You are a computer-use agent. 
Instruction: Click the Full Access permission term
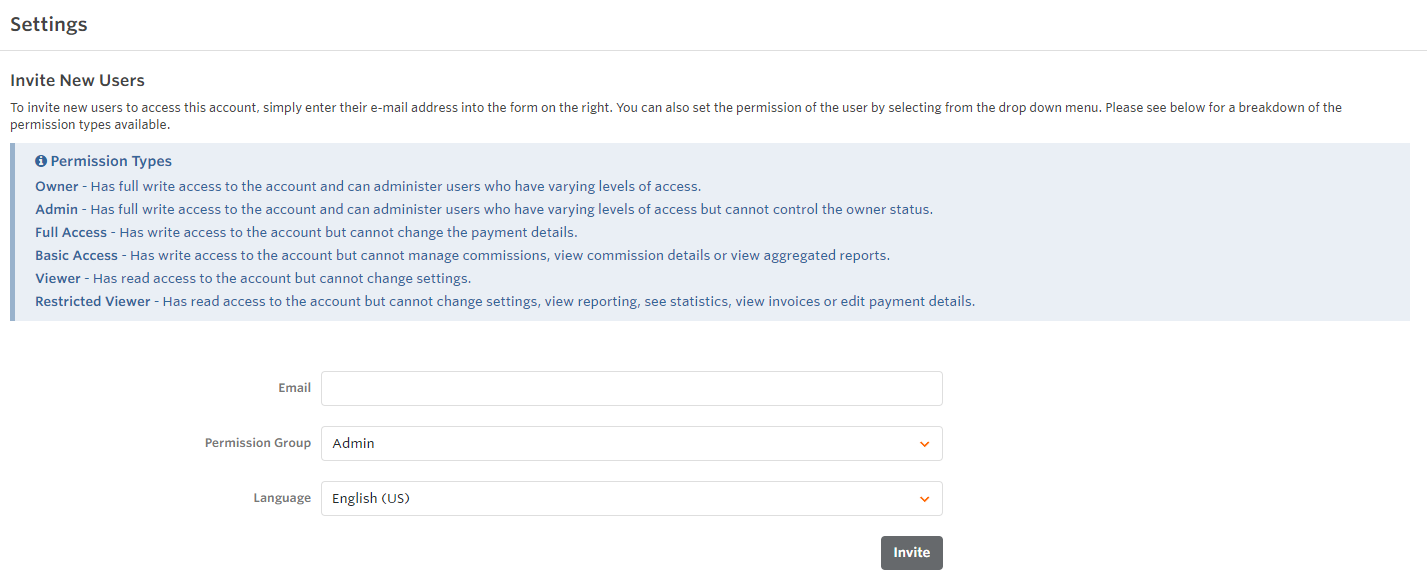71,232
